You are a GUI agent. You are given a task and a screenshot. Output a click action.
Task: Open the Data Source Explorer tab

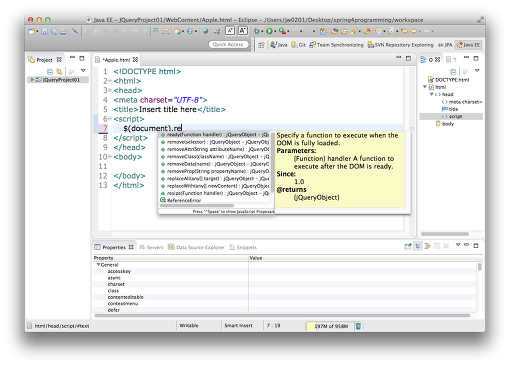(196, 247)
